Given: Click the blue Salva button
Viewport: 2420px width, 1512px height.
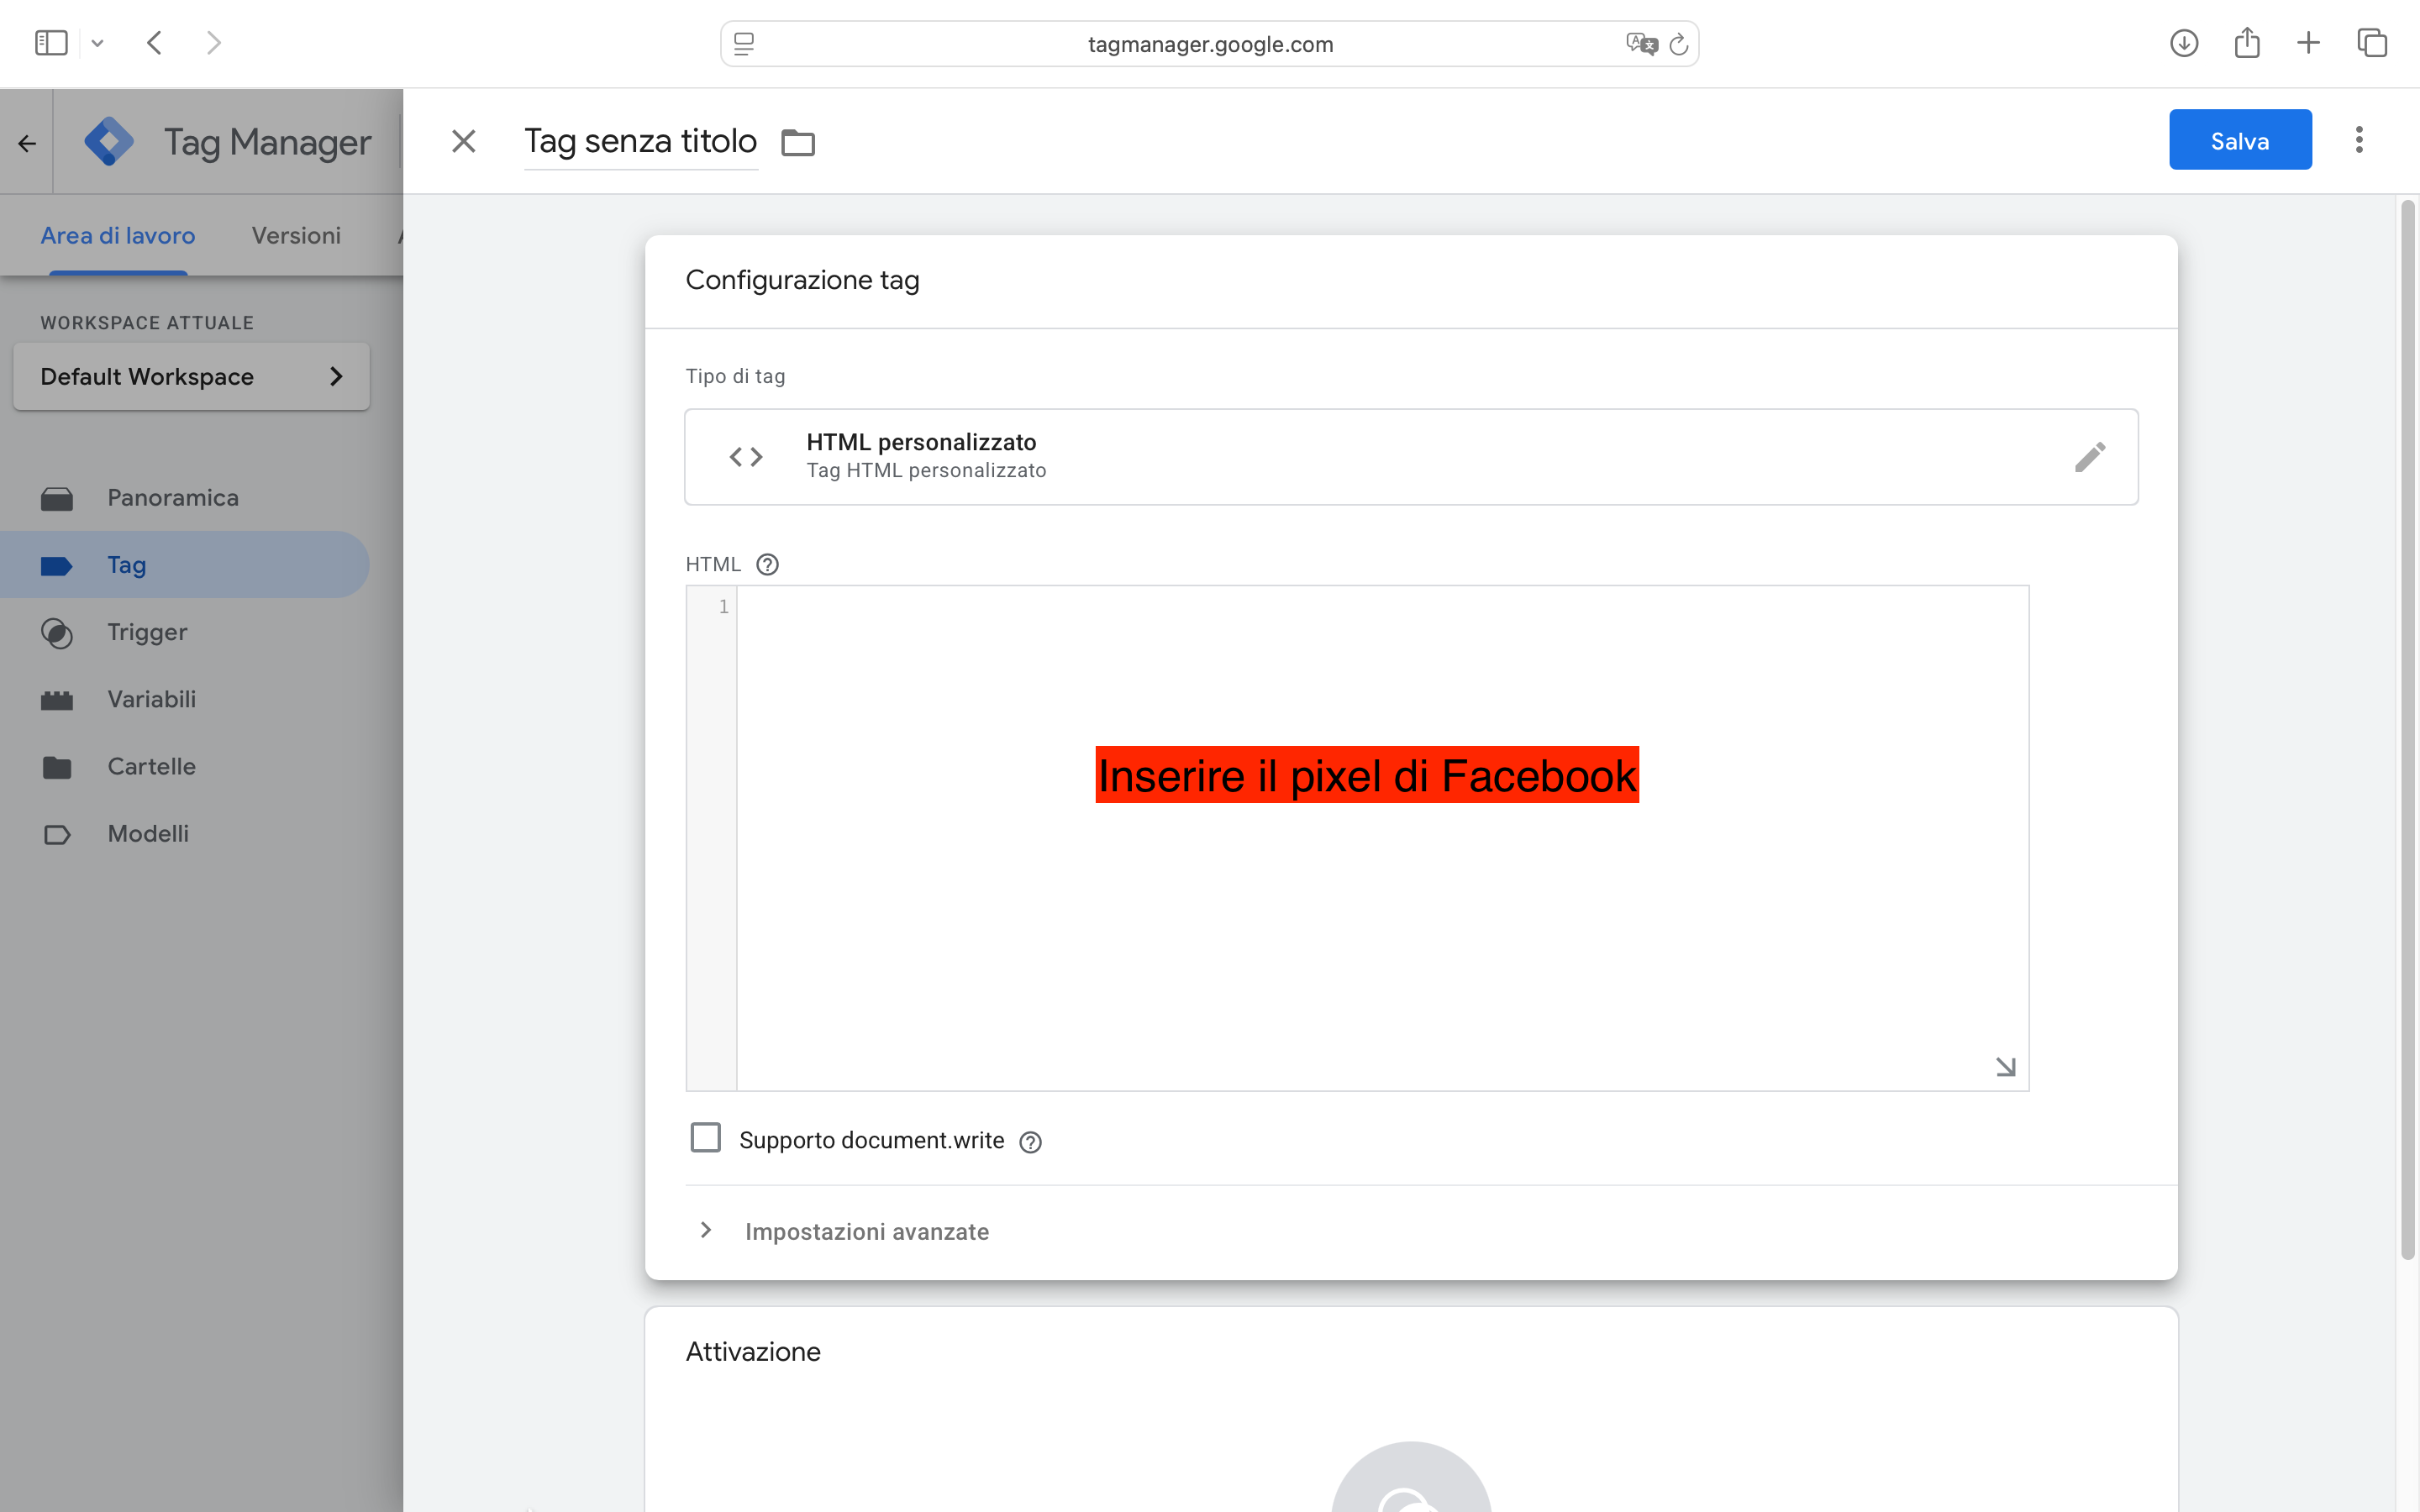Looking at the screenshot, I should click(x=2239, y=140).
